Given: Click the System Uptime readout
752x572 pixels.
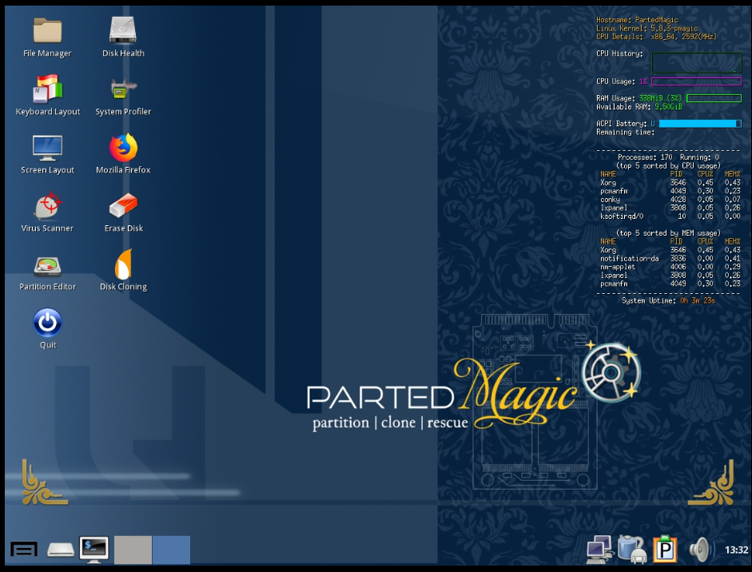Looking at the screenshot, I should (x=668, y=301).
